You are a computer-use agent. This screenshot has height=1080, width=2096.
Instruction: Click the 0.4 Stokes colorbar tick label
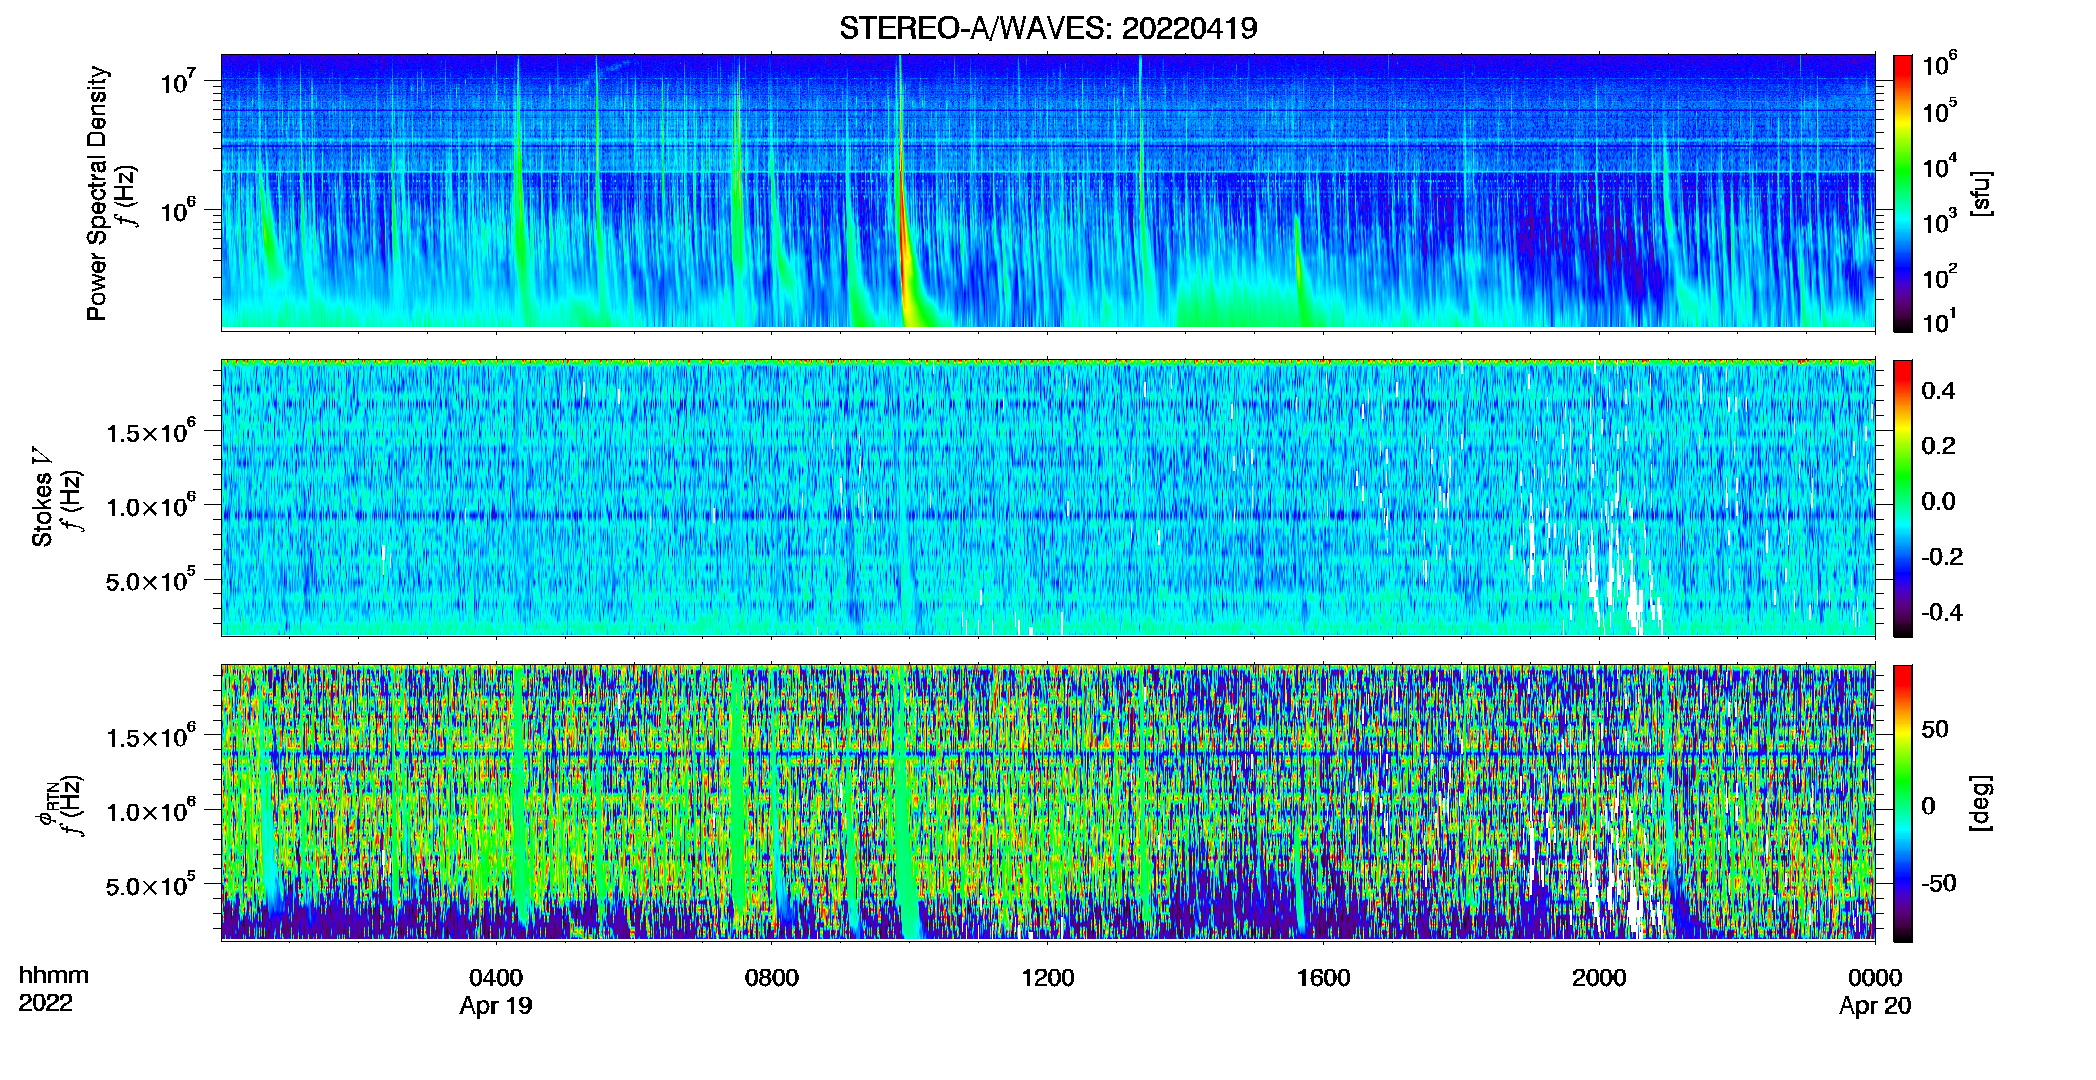click(x=1938, y=391)
